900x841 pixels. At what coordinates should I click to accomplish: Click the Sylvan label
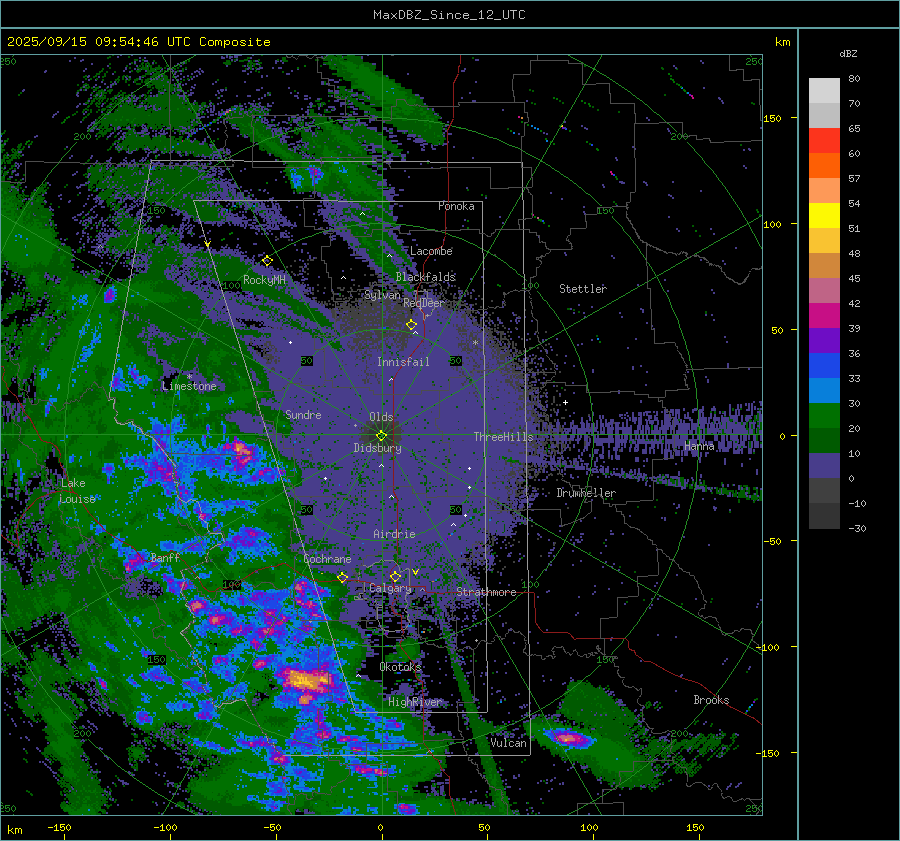click(382, 295)
